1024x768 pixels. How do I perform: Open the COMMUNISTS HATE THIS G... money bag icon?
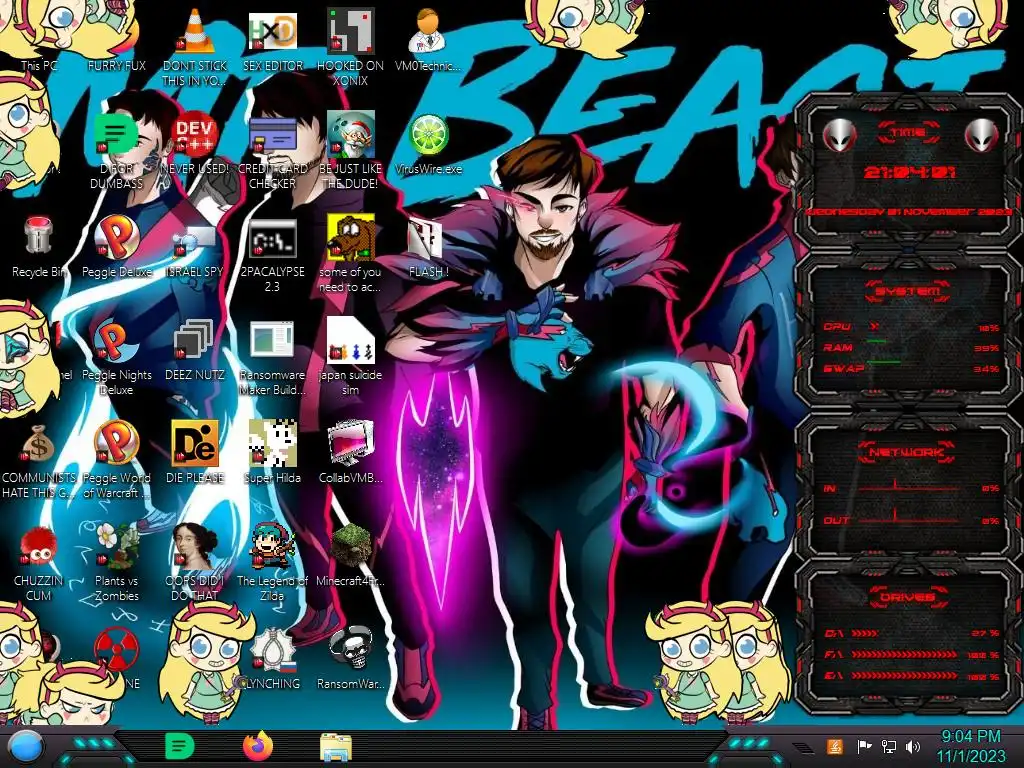pos(38,444)
